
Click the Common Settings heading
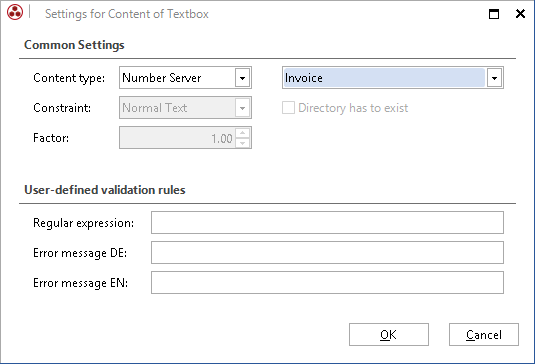tap(74, 45)
